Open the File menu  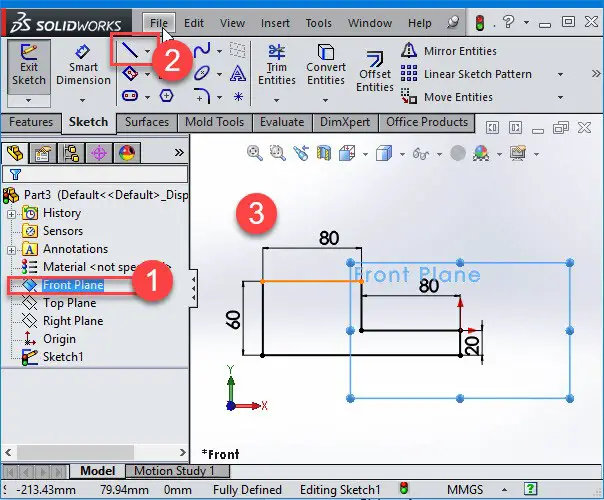coord(159,23)
